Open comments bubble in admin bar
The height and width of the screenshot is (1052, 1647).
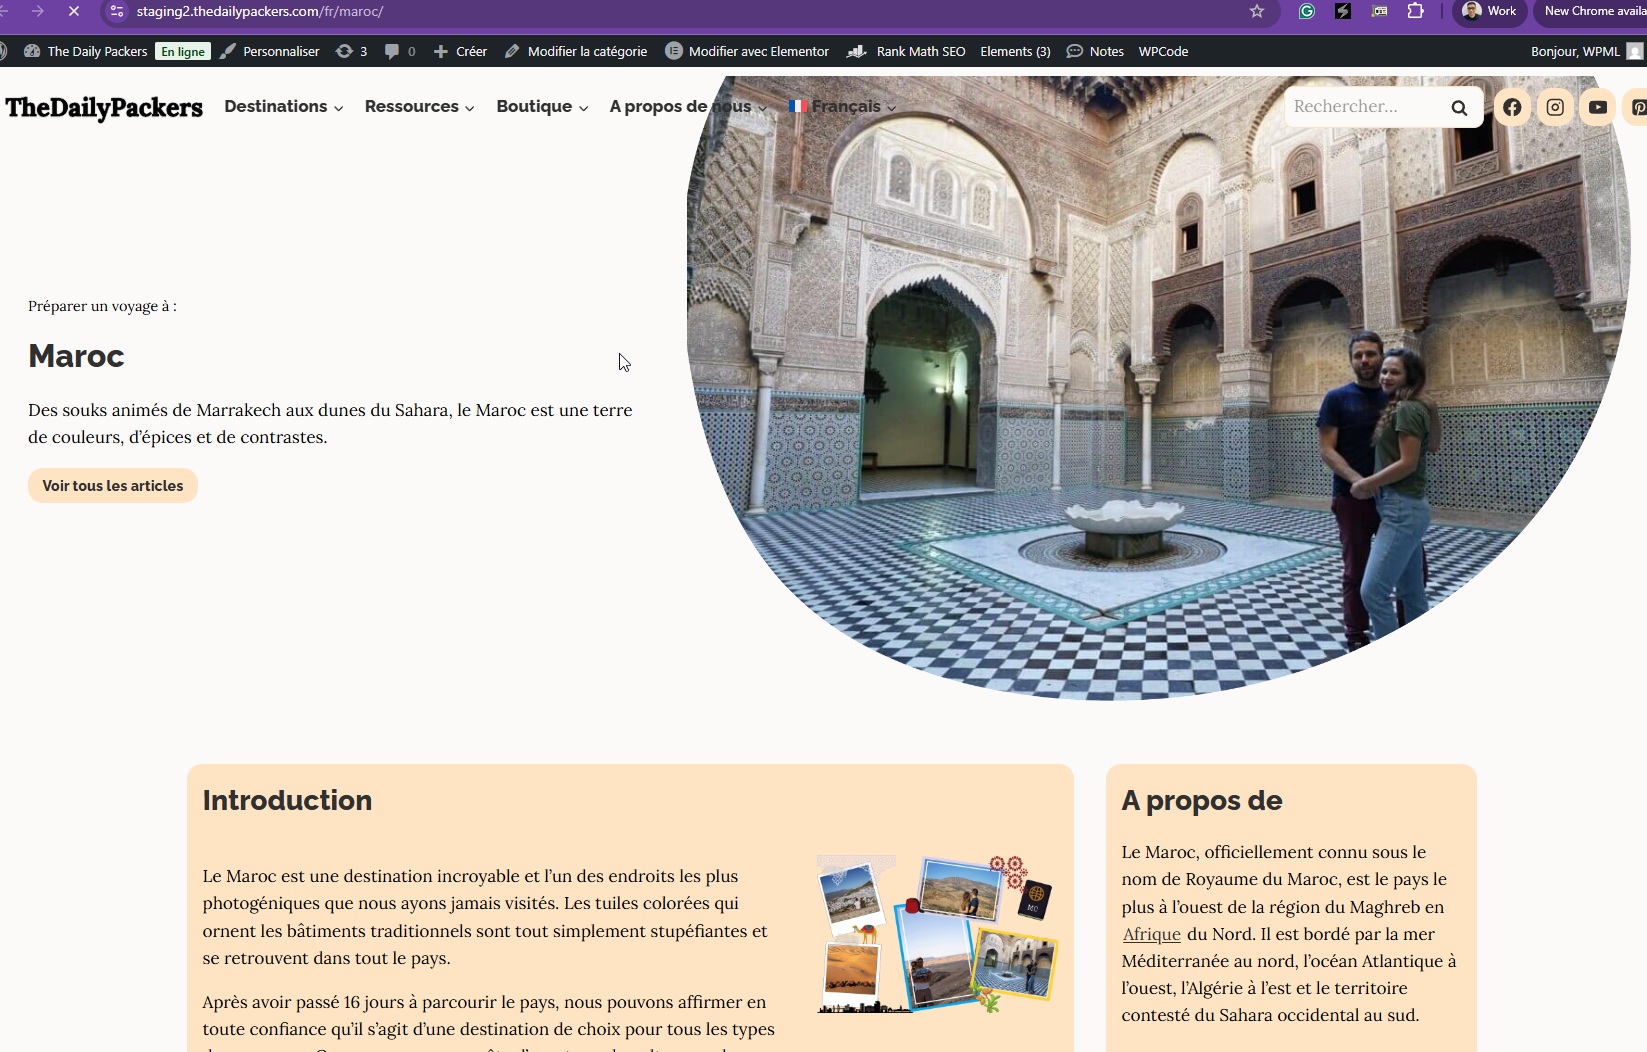point(400,51)
